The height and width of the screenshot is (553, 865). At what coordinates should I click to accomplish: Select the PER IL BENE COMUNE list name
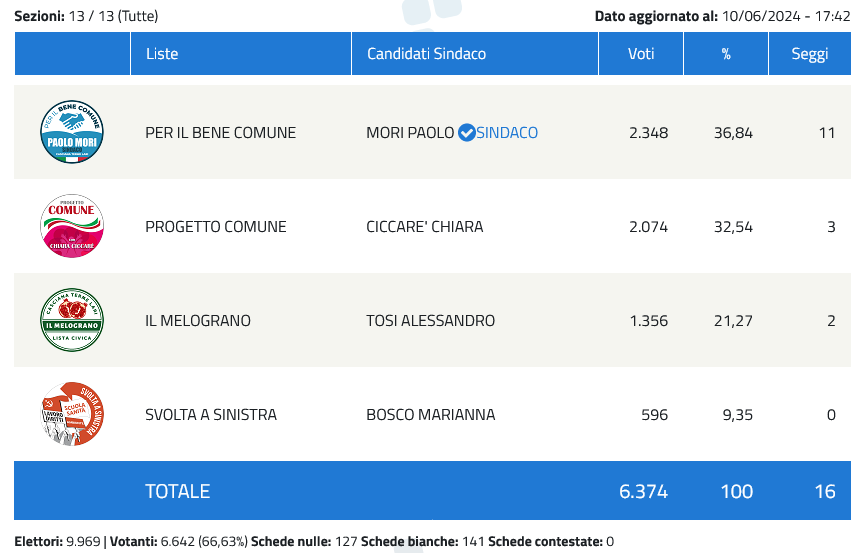tap(221, 132)
